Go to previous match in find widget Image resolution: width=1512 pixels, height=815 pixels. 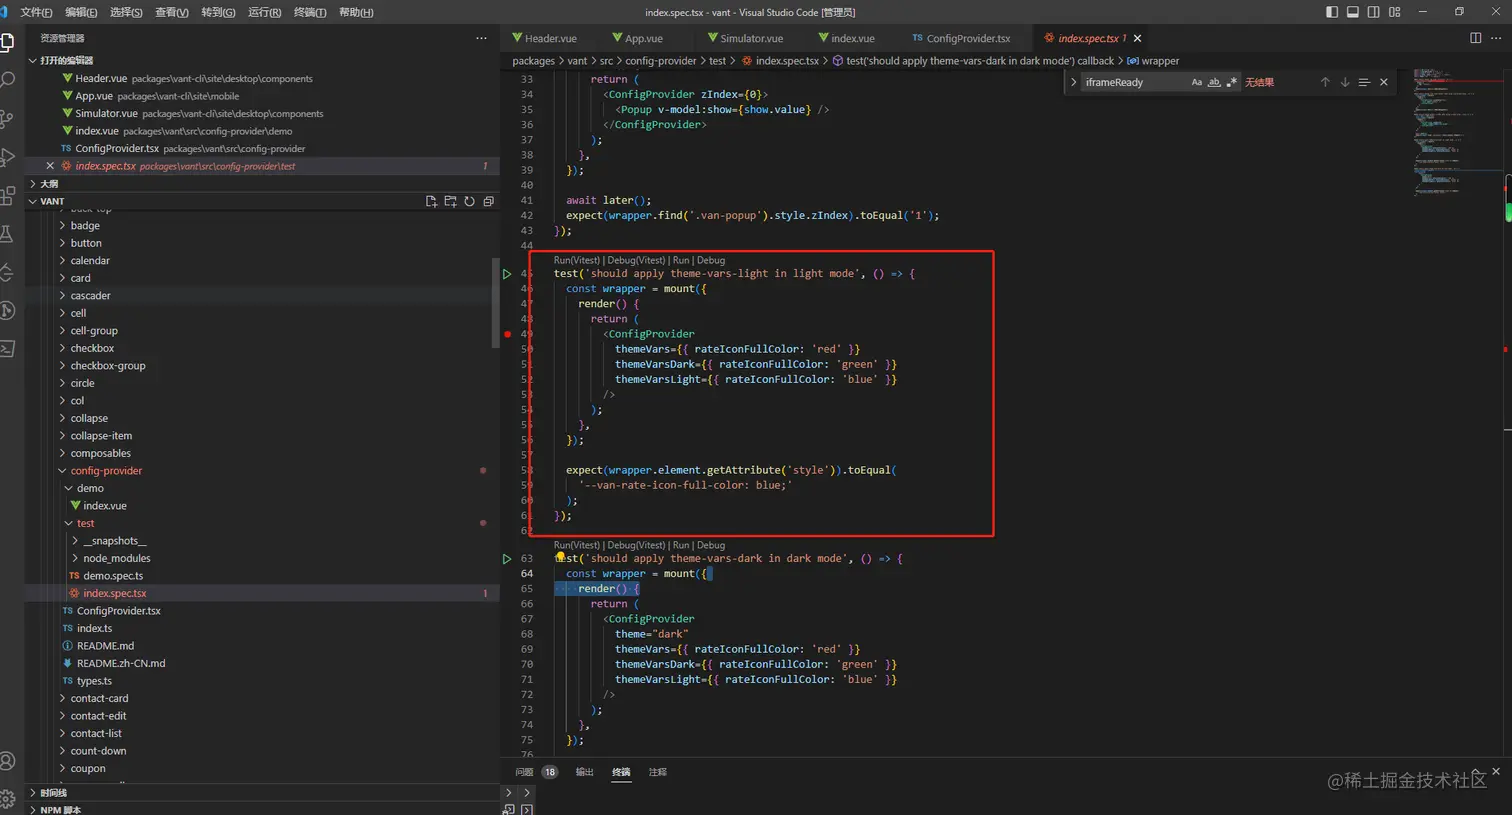pos(1325,82)
